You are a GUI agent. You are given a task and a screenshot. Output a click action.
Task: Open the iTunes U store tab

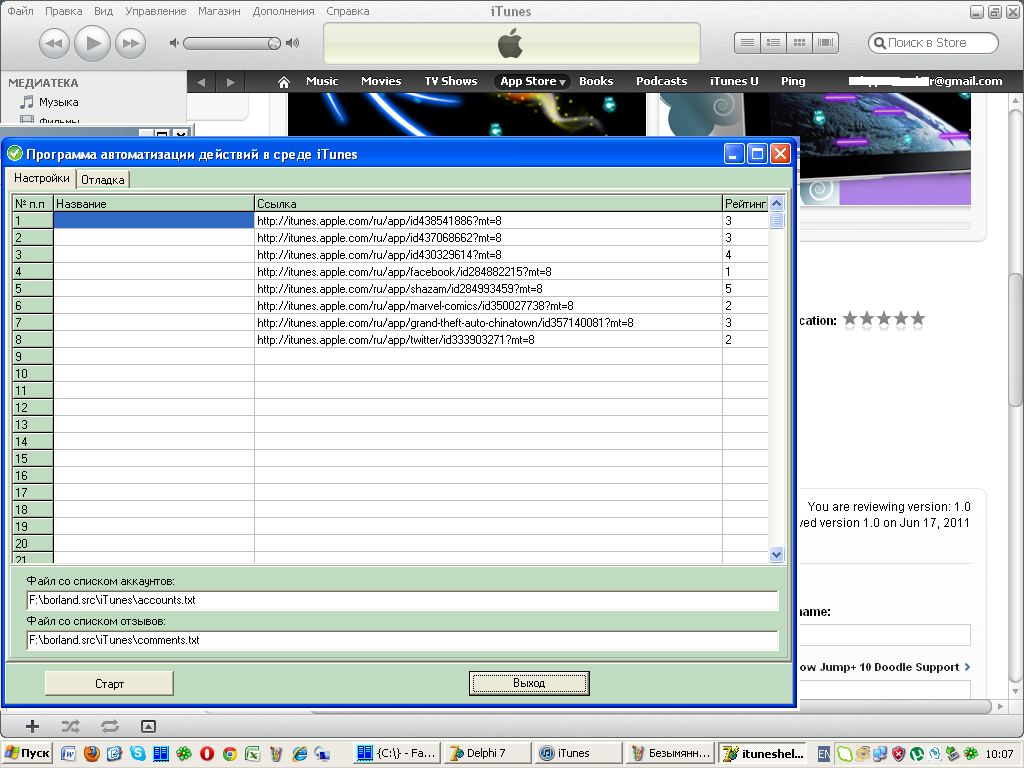point(734,81)
